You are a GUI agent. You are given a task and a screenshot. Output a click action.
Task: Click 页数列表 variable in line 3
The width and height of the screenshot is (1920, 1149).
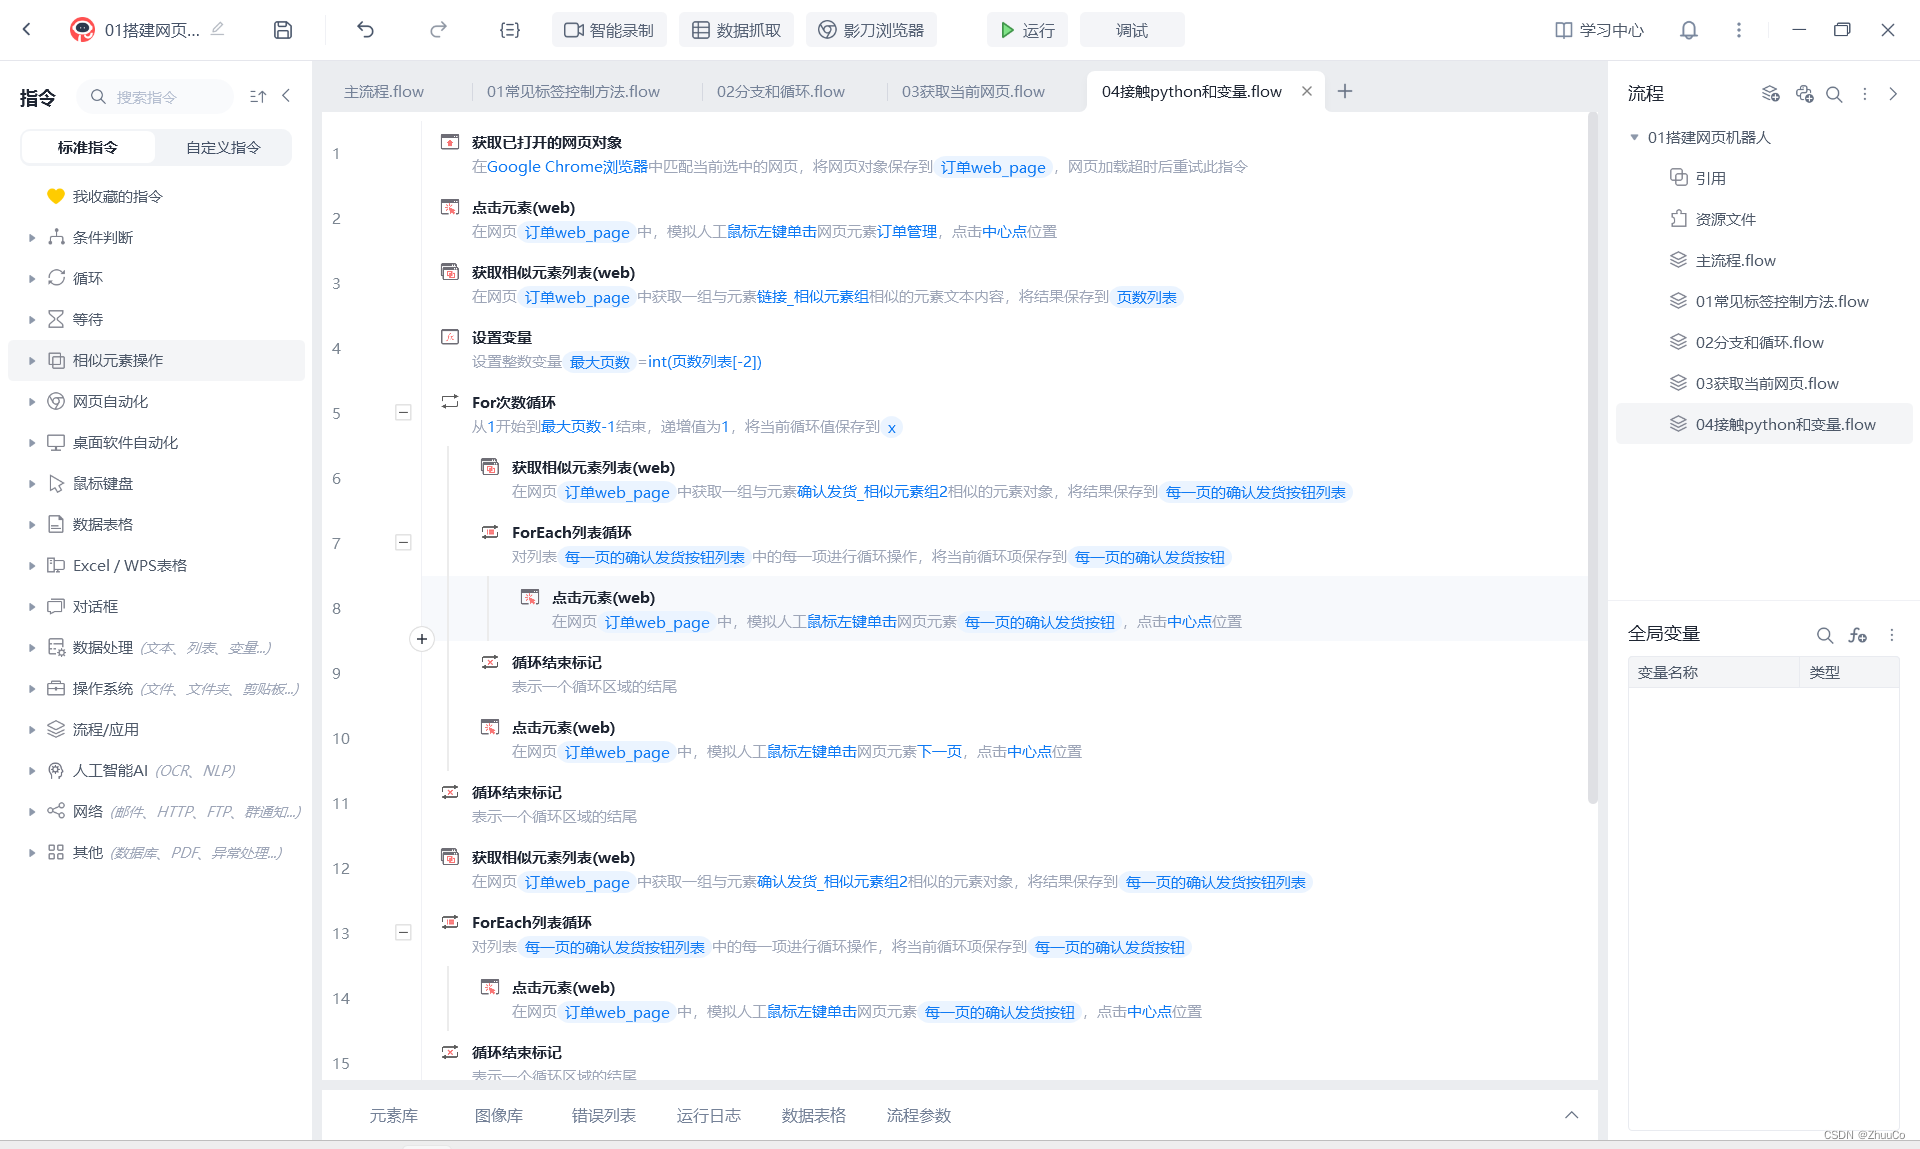pos(1147,297)
